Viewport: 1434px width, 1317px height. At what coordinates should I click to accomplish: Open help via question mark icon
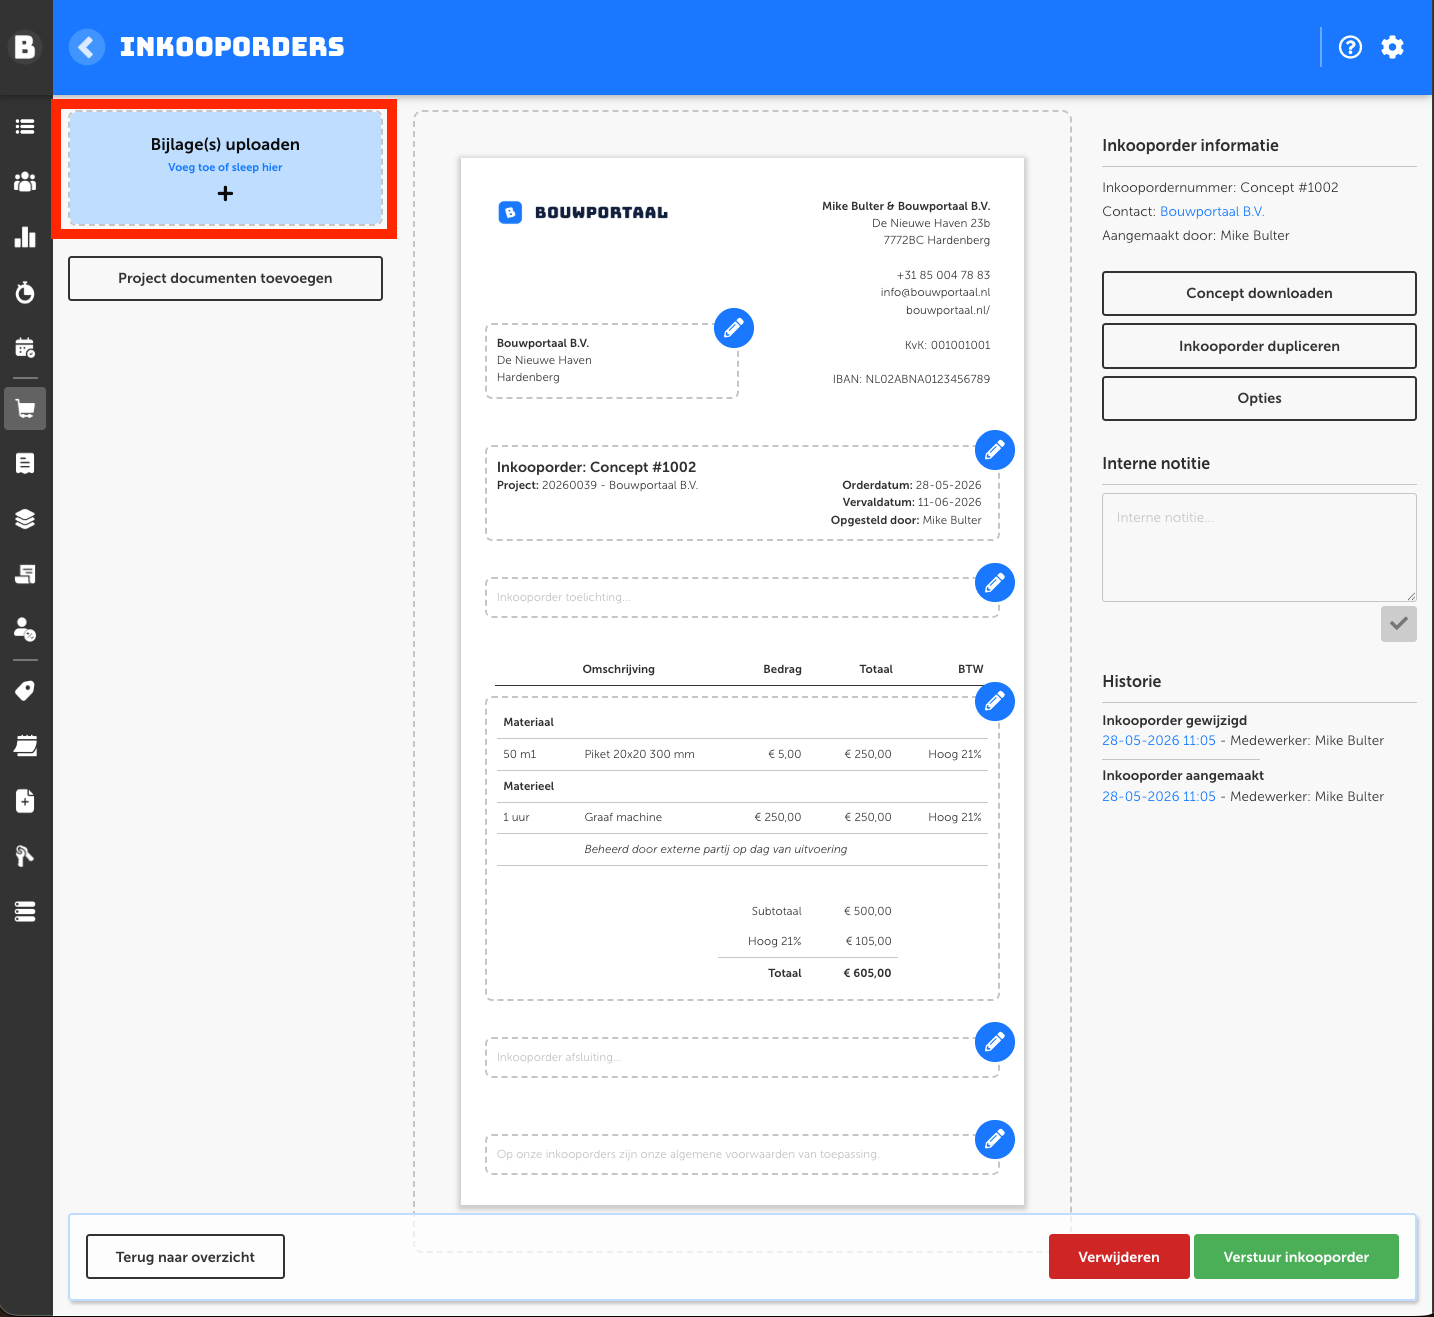tap(1350, 47)
